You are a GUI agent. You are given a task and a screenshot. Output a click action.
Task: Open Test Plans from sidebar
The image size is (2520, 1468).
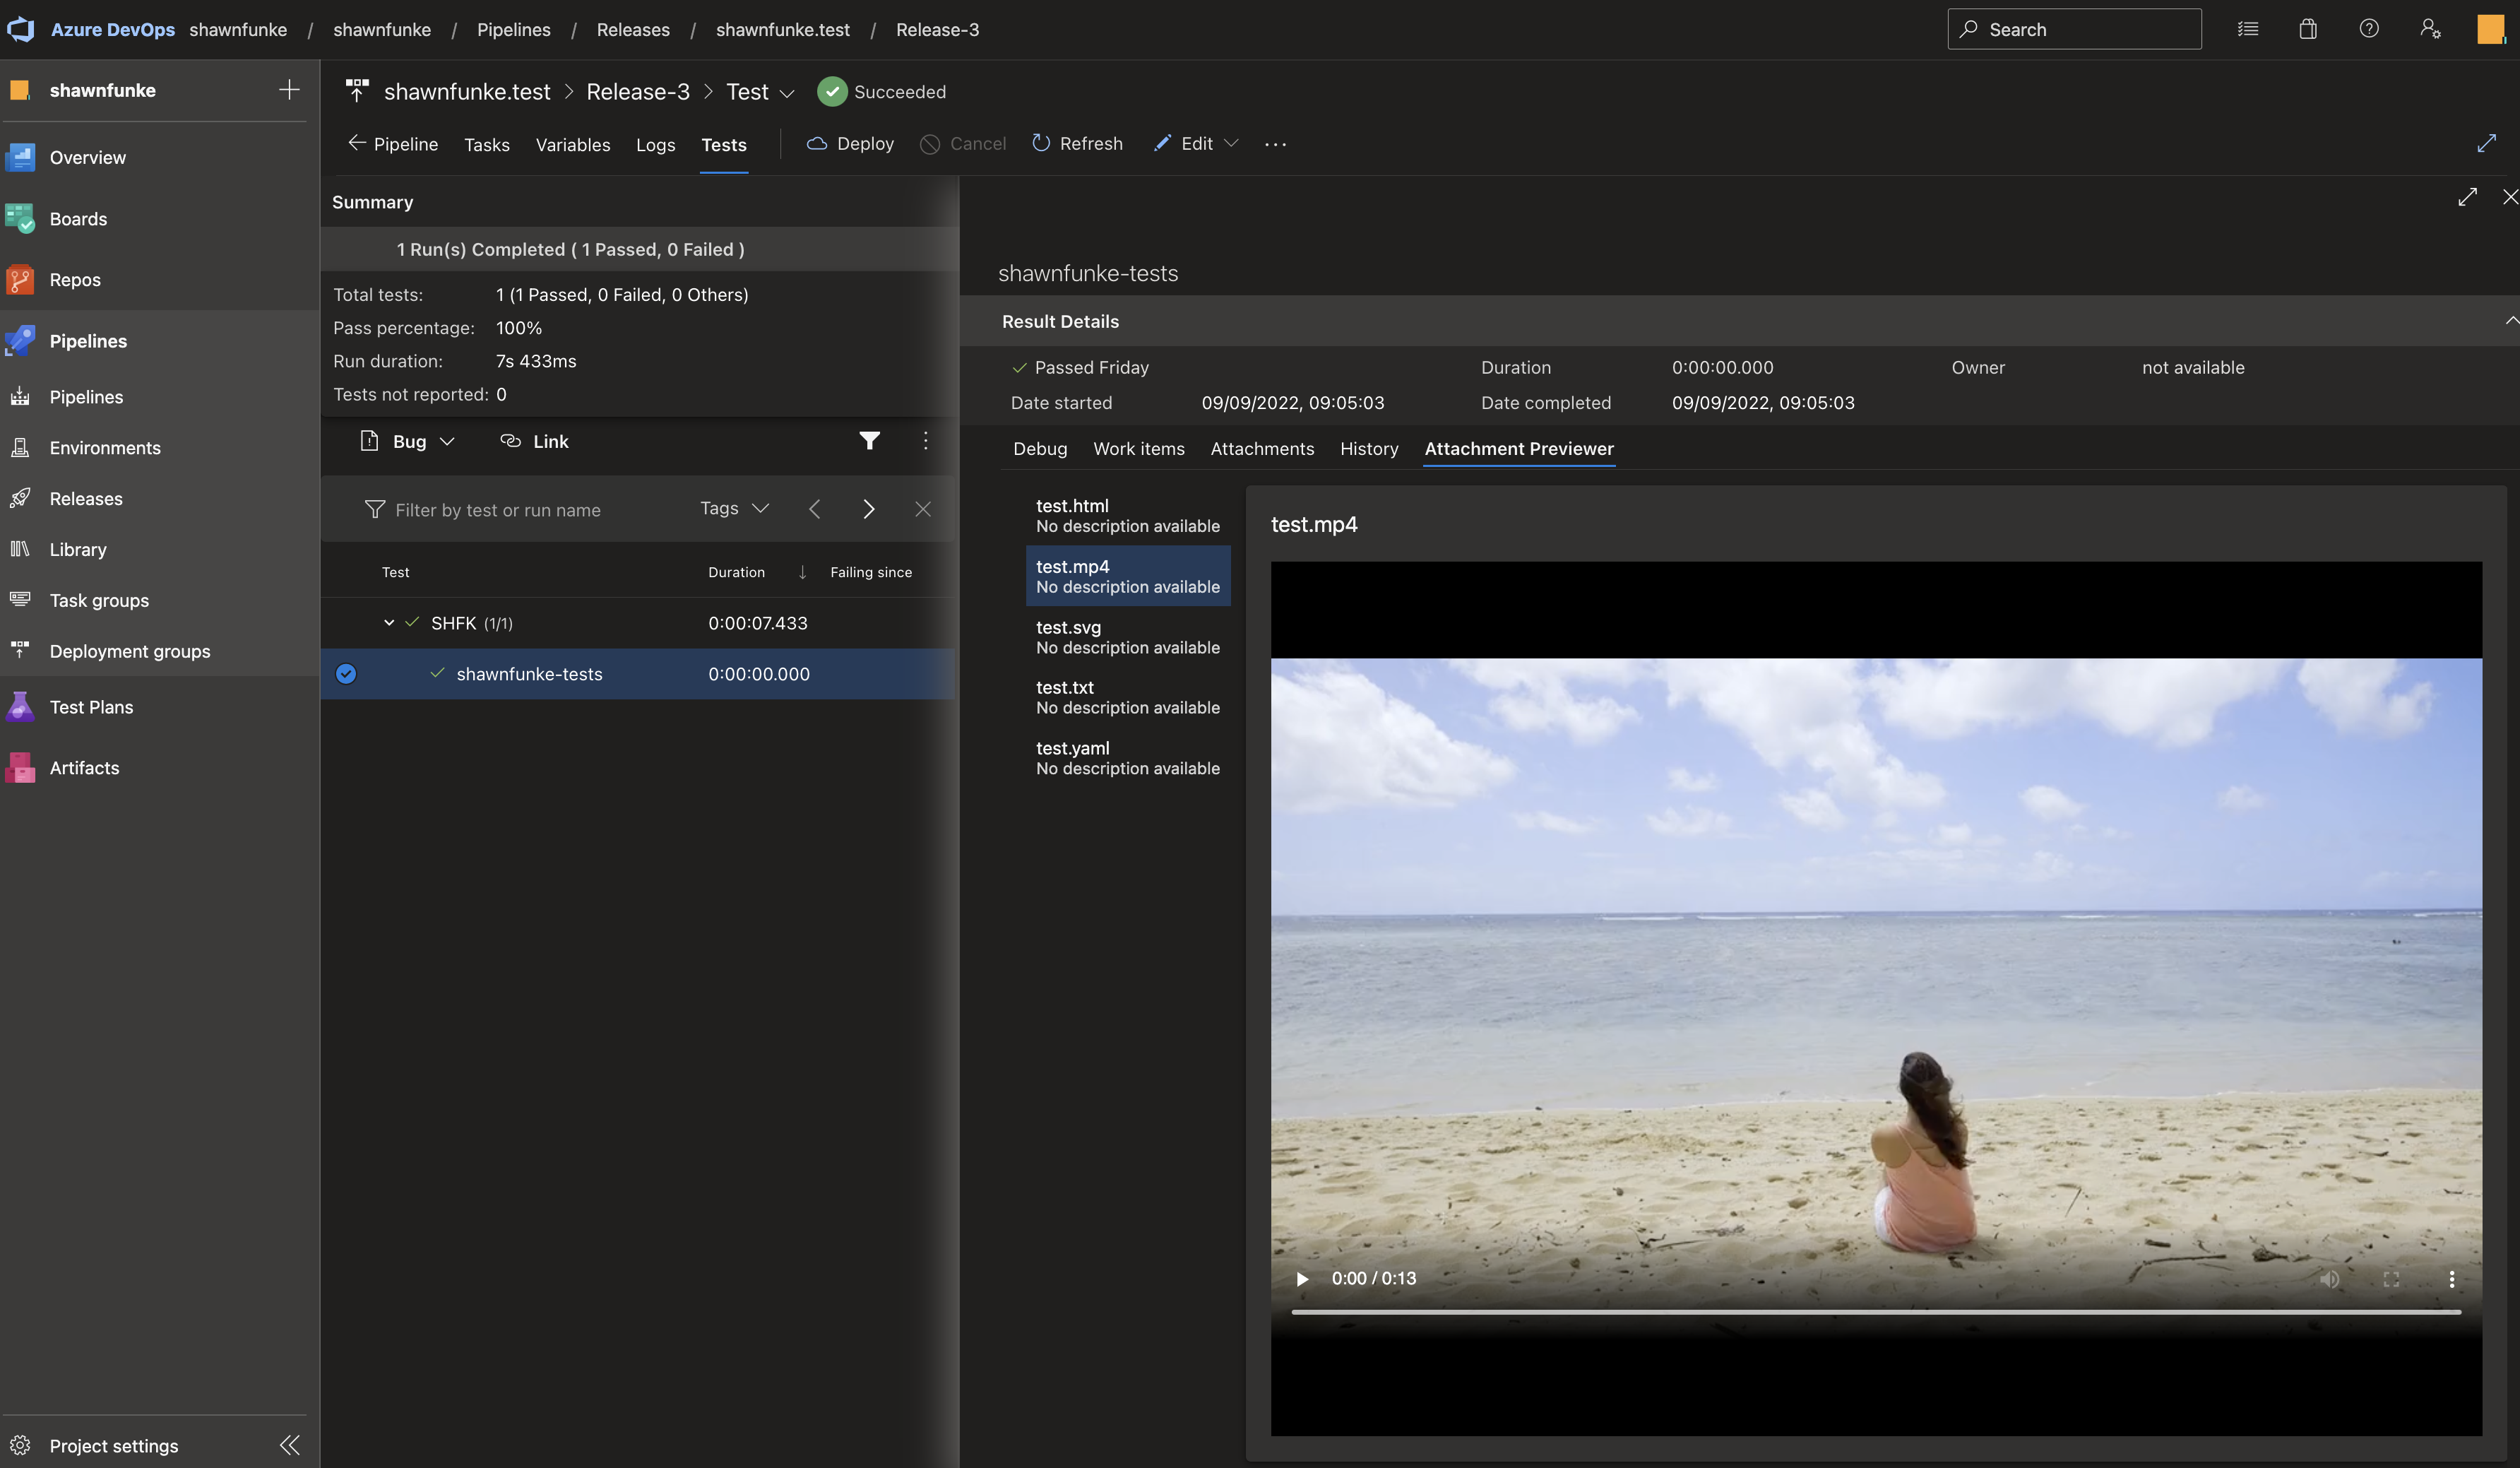tap(90, 707)
